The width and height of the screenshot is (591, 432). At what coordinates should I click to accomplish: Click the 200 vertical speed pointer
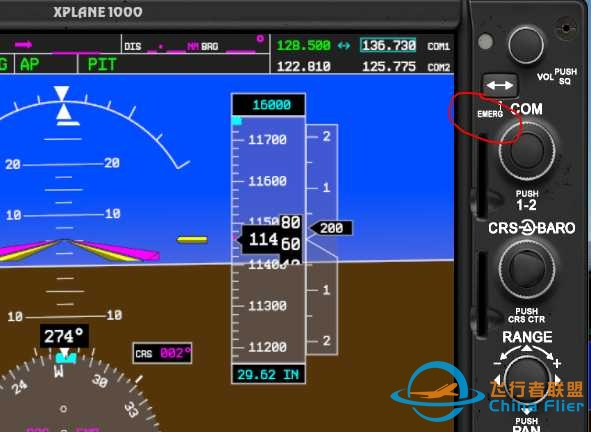331,228
